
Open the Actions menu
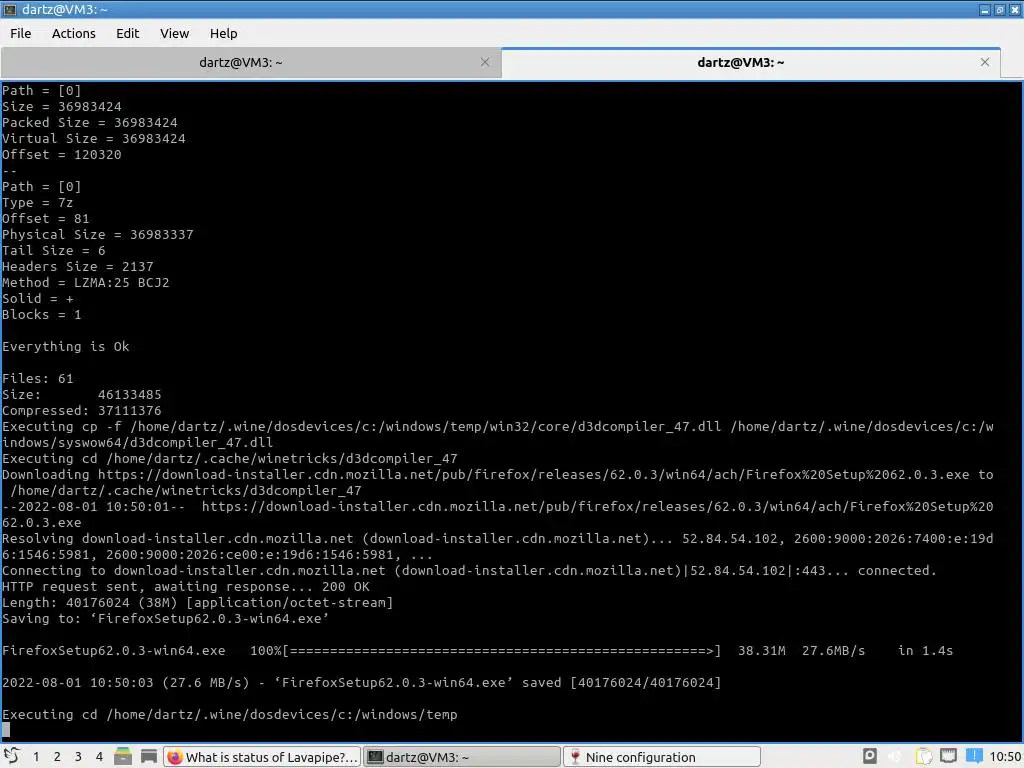pos(74,33)
